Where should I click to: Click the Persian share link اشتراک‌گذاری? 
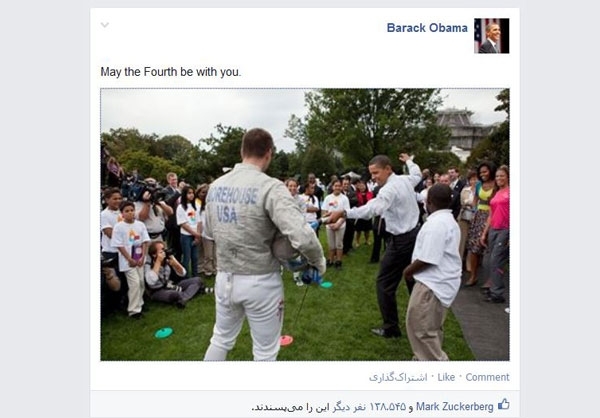click(x=398, y=377)
